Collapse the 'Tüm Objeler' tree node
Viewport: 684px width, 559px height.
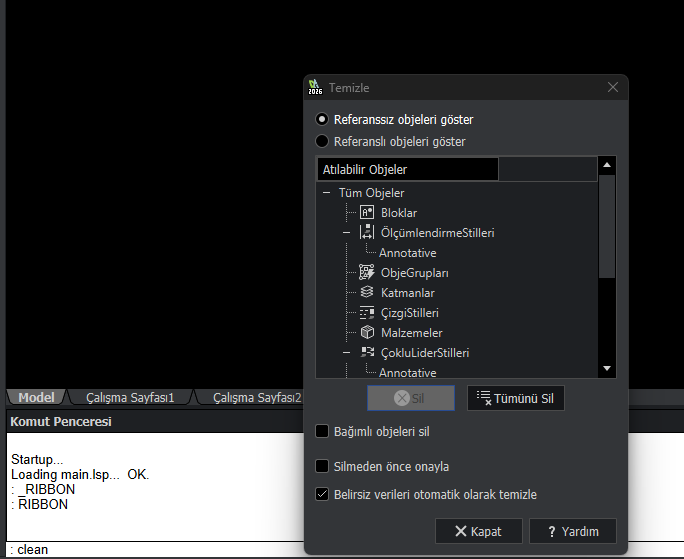[x=326, y=192]
